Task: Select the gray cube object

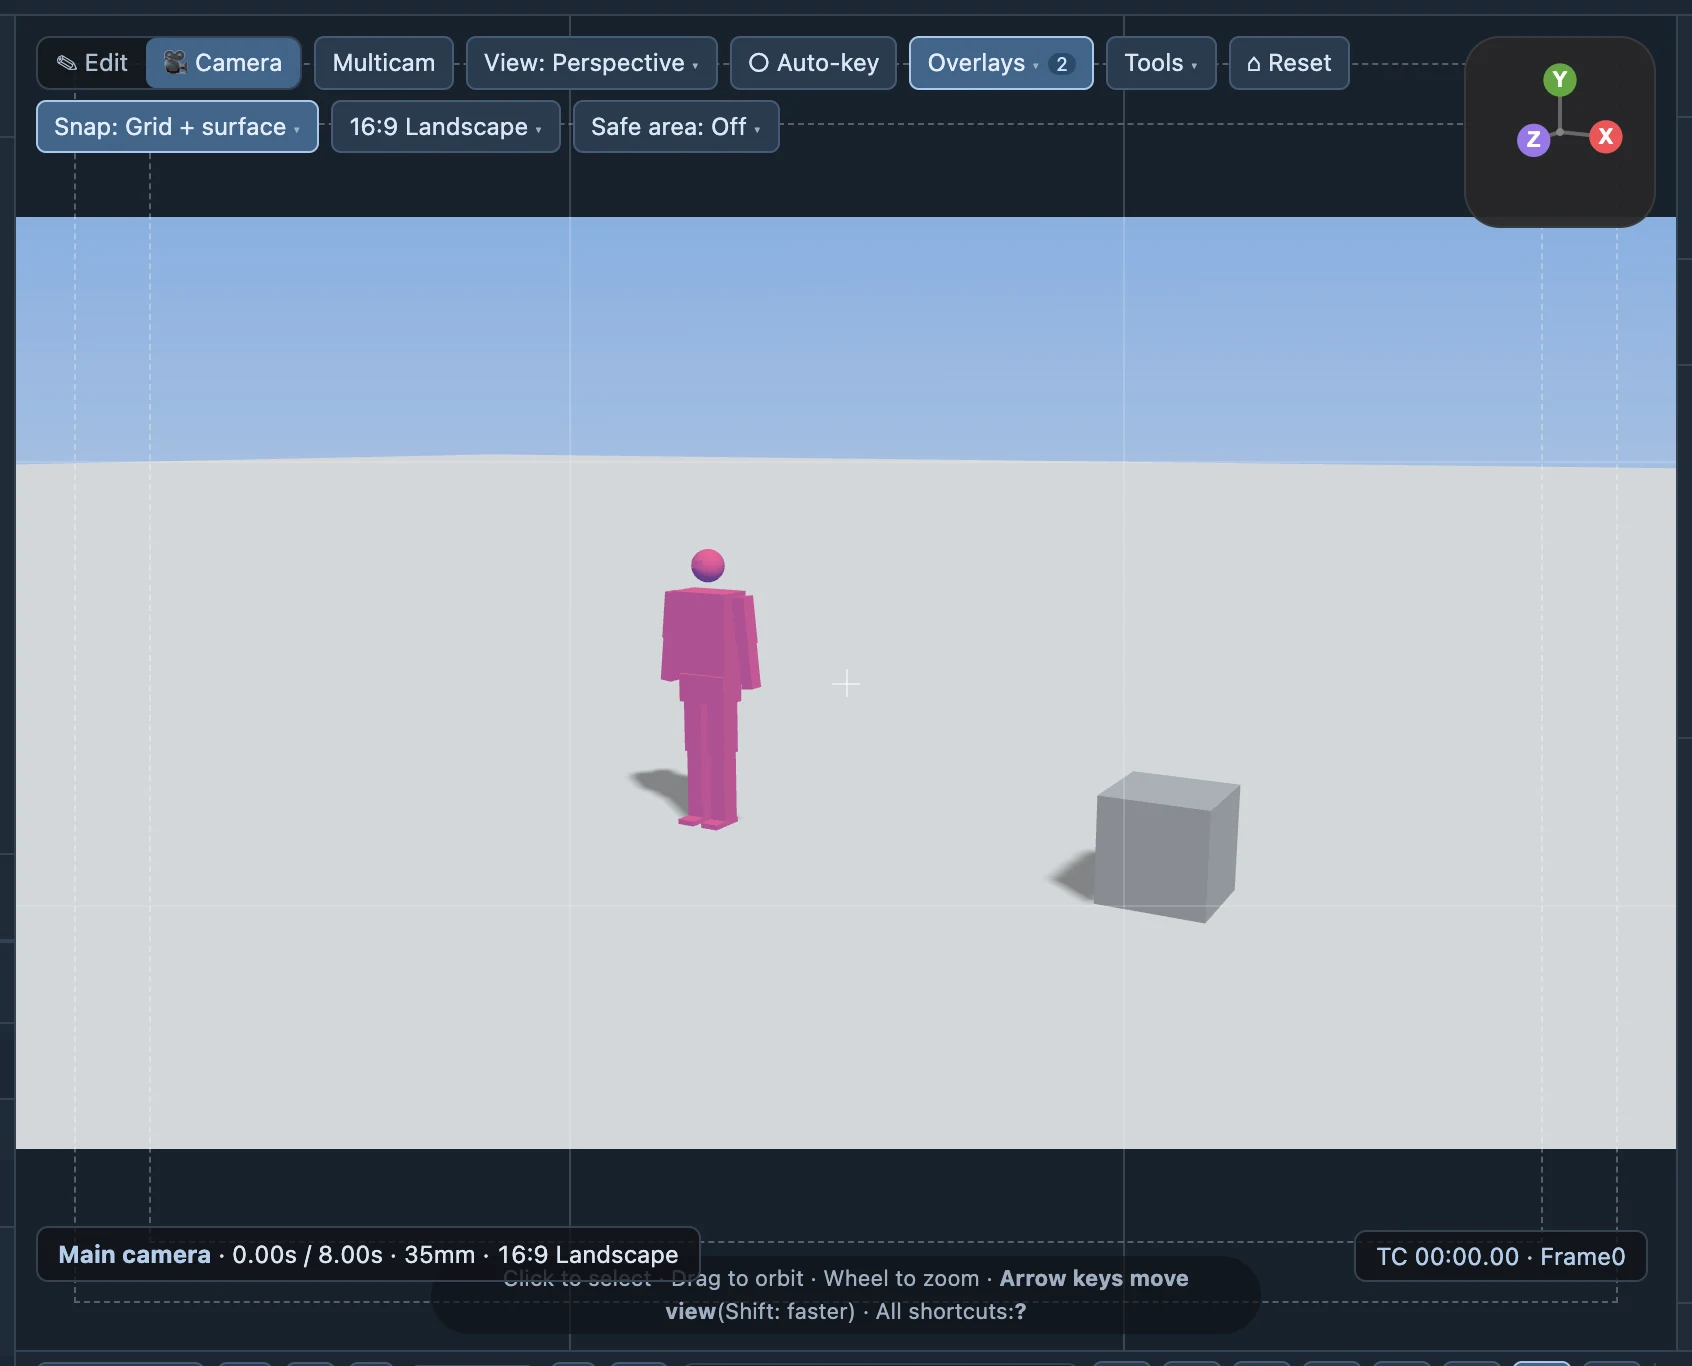Action: tap(1167, 847)
